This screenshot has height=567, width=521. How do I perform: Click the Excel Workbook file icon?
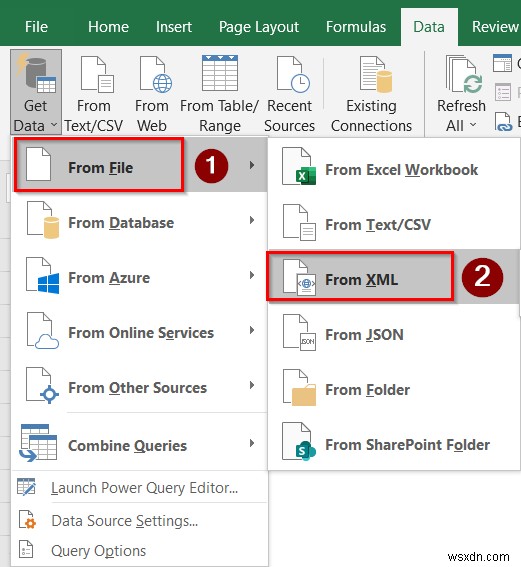299,166
